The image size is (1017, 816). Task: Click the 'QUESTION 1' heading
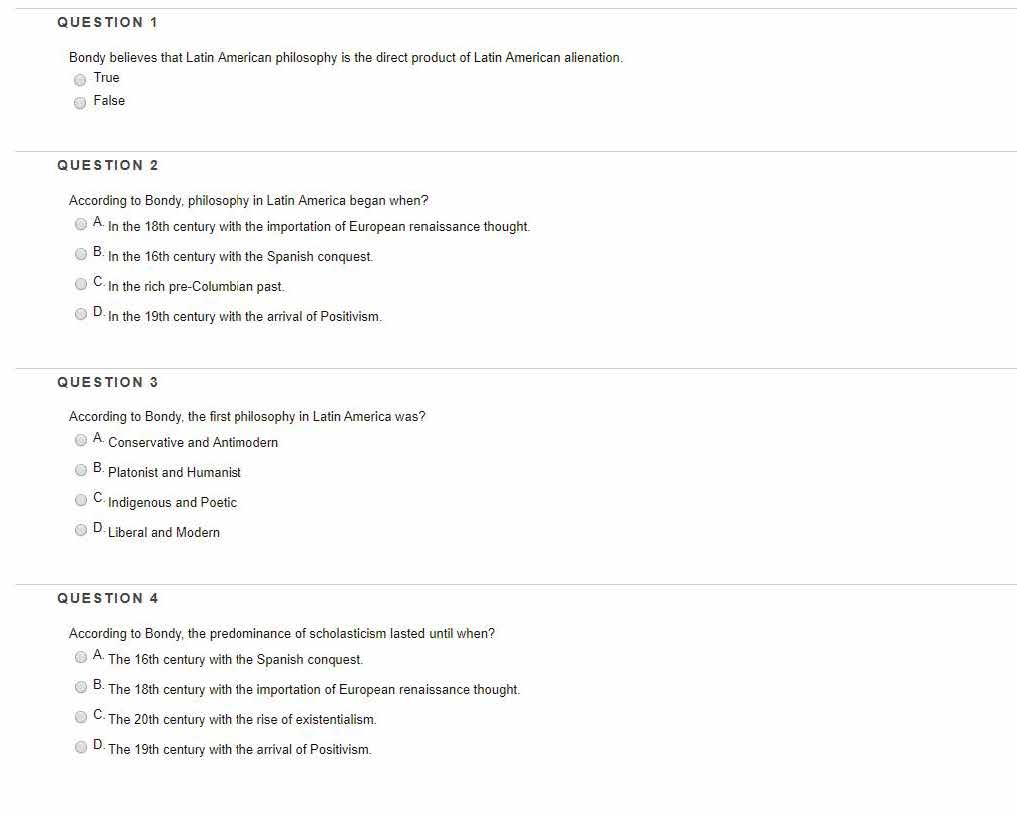pyautogui.click(x=107, y=22)
